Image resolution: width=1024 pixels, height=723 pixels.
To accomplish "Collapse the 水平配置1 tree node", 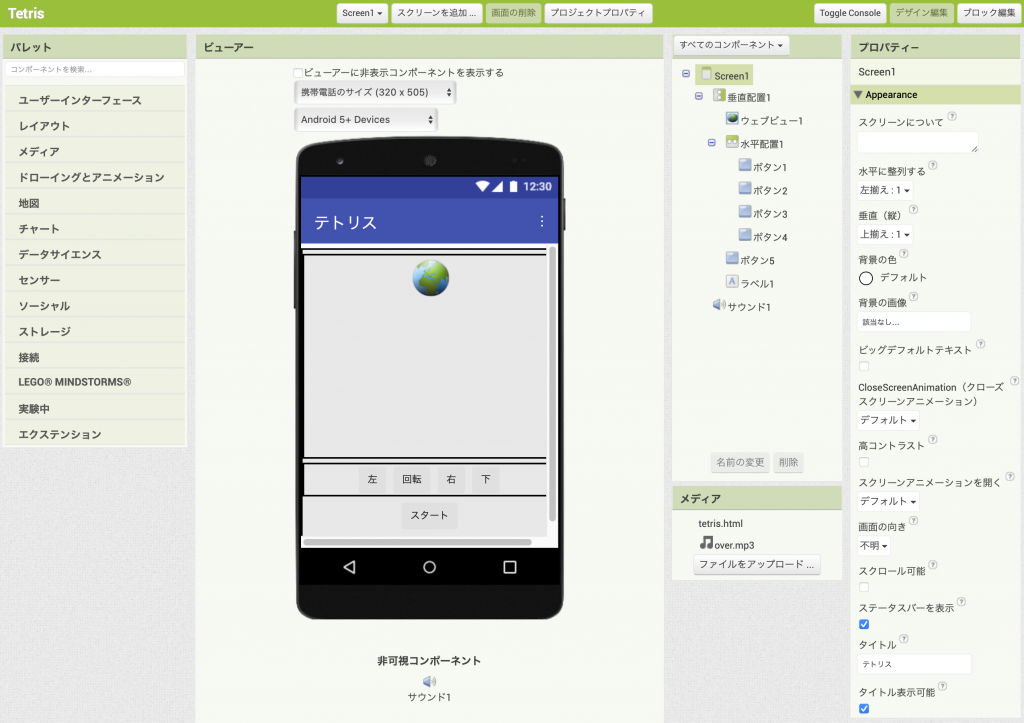I will 711,143.
